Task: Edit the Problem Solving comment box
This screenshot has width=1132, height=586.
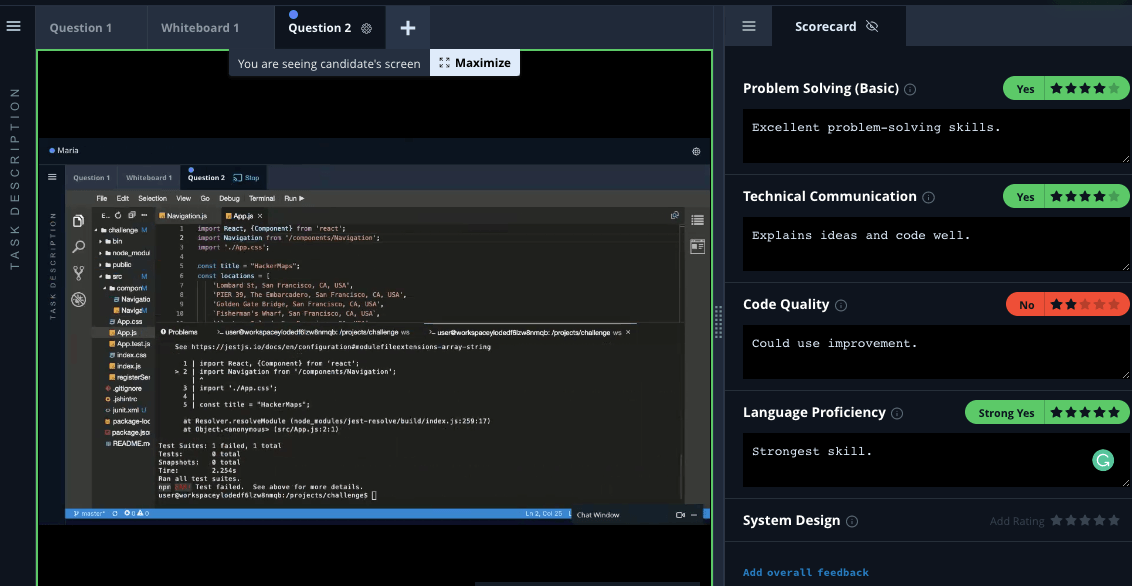Action: (x=936, y=136)
